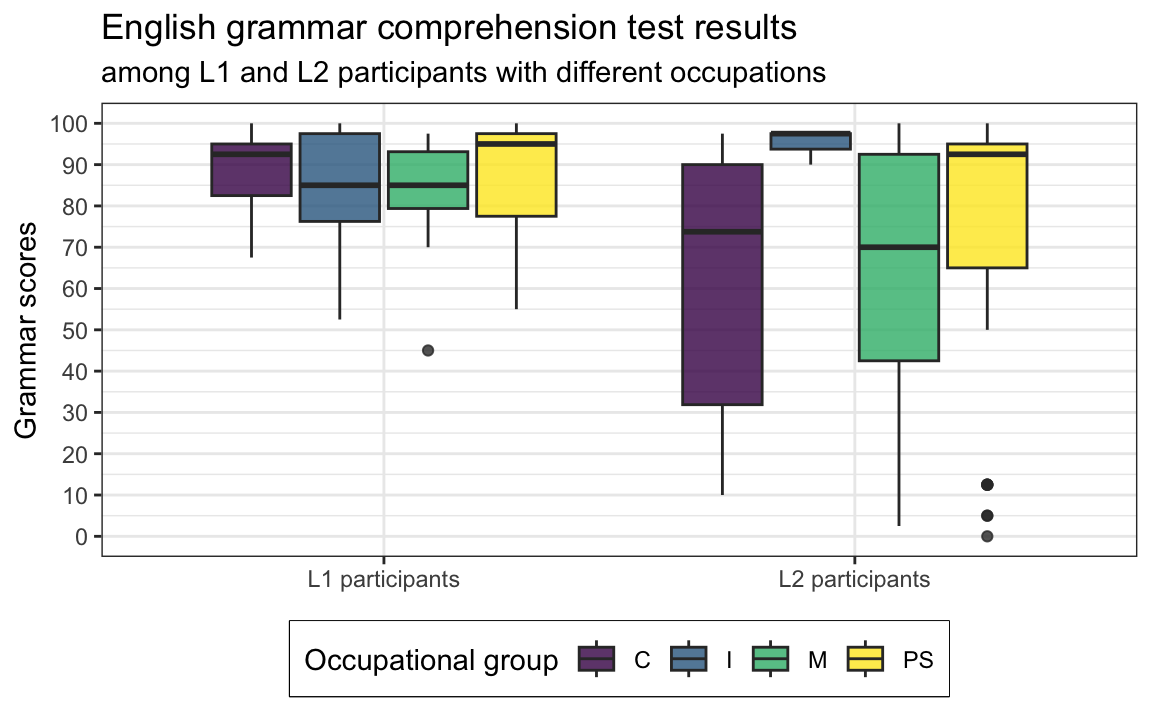Select the yellow PS box for L1 participants
This screenshot has height=711, width=1152.
pos(516,175)
